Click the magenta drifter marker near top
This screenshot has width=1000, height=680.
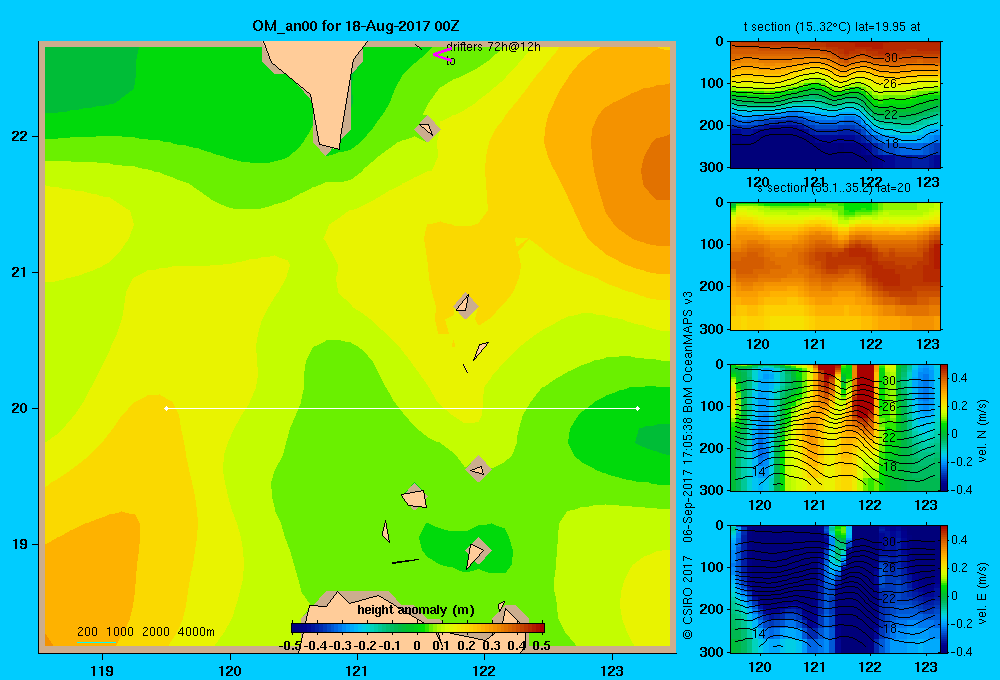(442, 54)
